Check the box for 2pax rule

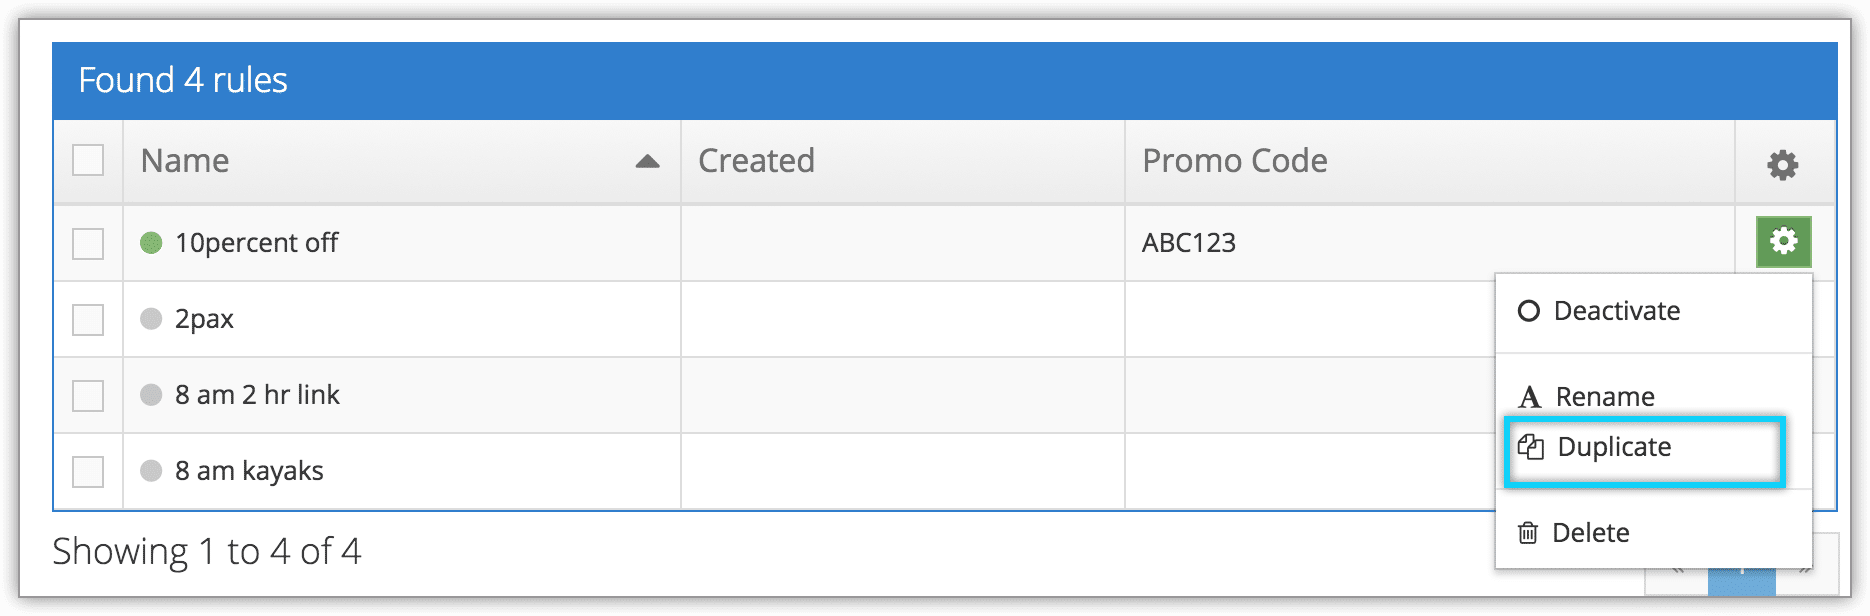[88, 319]
